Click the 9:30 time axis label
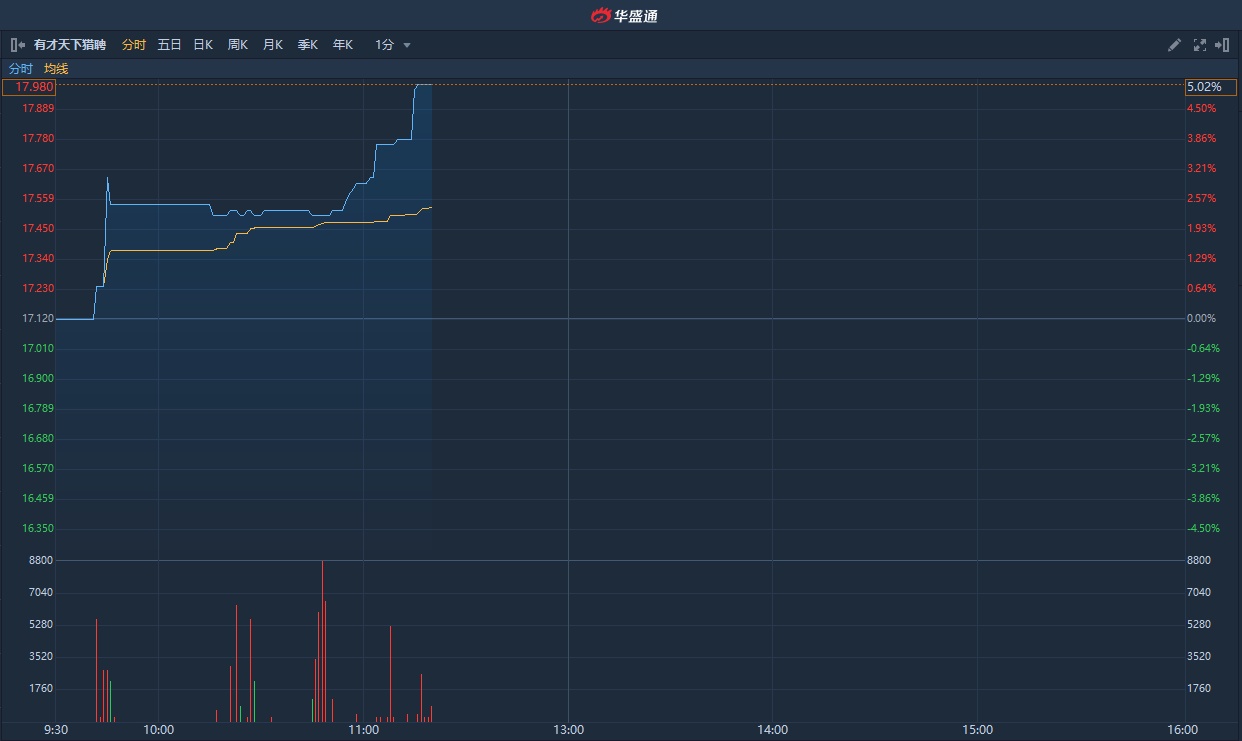This screenshot has width=1242, height=741. click(x=56, y=730)
